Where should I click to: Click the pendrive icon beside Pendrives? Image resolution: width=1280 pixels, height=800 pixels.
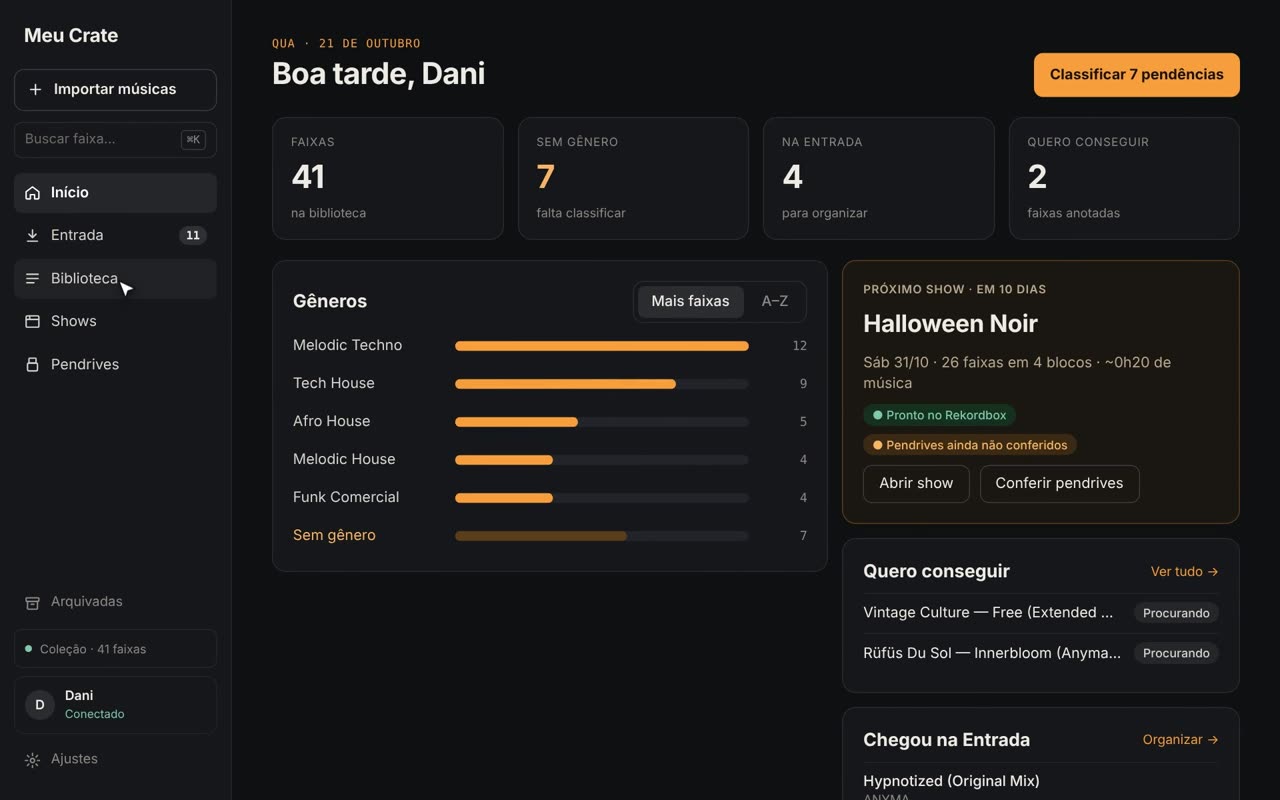coord(33,365)
